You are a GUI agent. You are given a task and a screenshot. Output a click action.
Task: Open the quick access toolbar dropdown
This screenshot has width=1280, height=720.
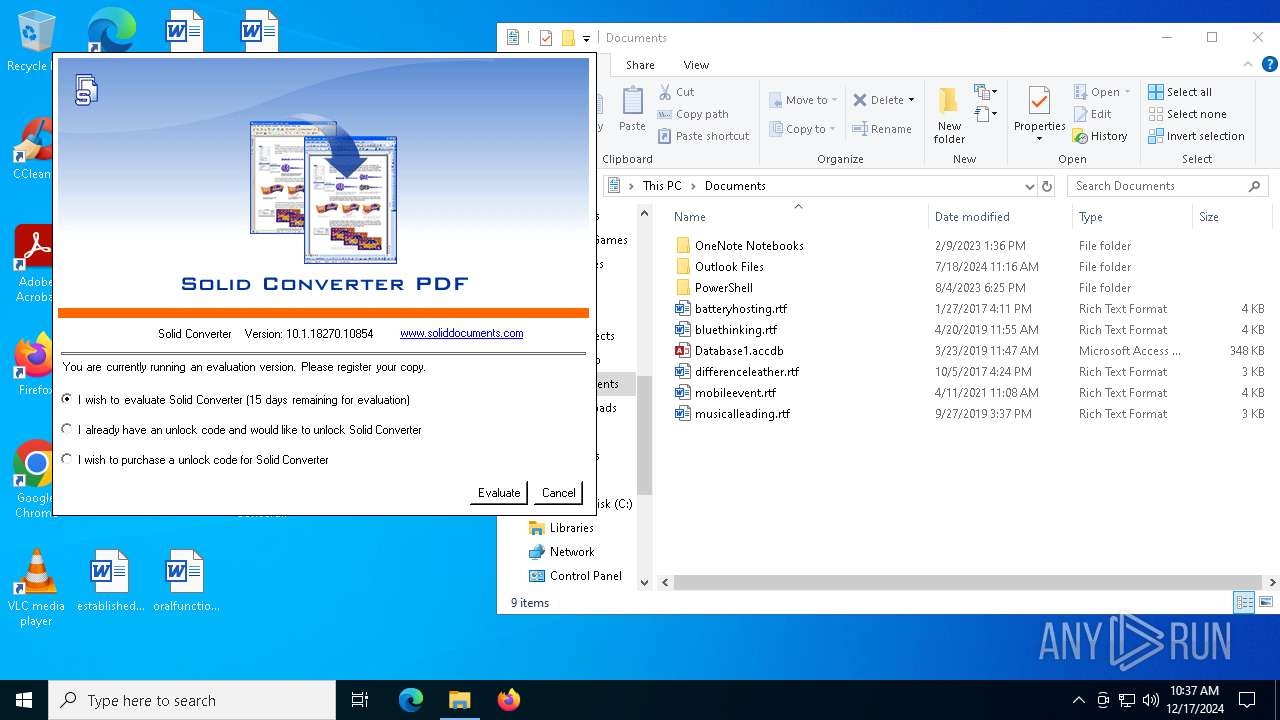point(586,38)
